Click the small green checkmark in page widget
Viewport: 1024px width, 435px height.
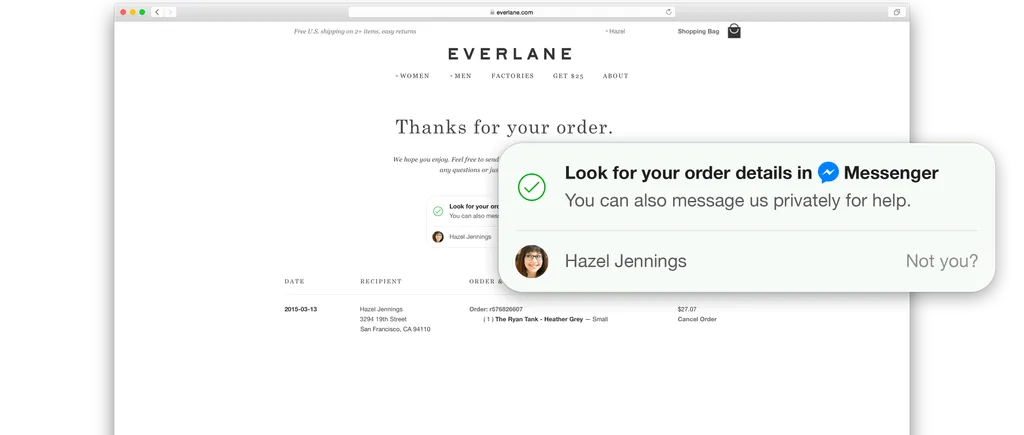[438, 211]
